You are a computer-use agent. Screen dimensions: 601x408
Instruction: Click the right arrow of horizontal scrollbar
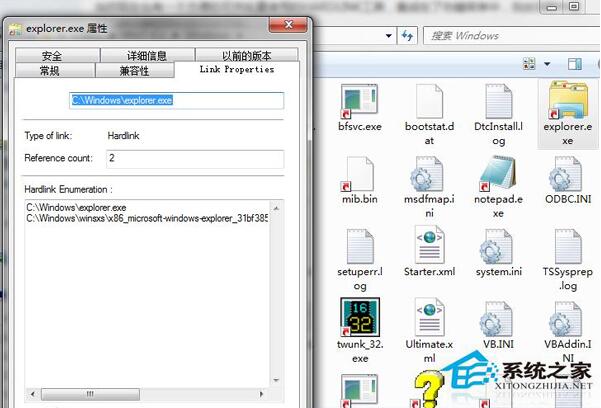[x=262, y=394]
